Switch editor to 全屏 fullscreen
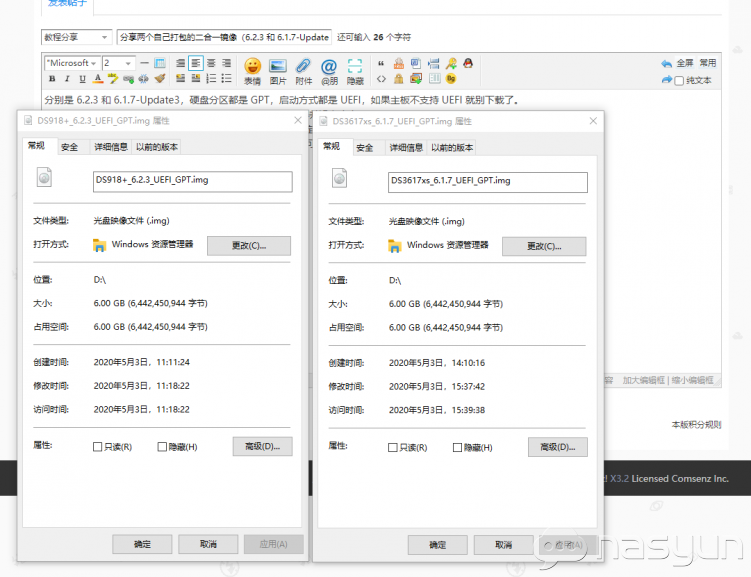 685,63
